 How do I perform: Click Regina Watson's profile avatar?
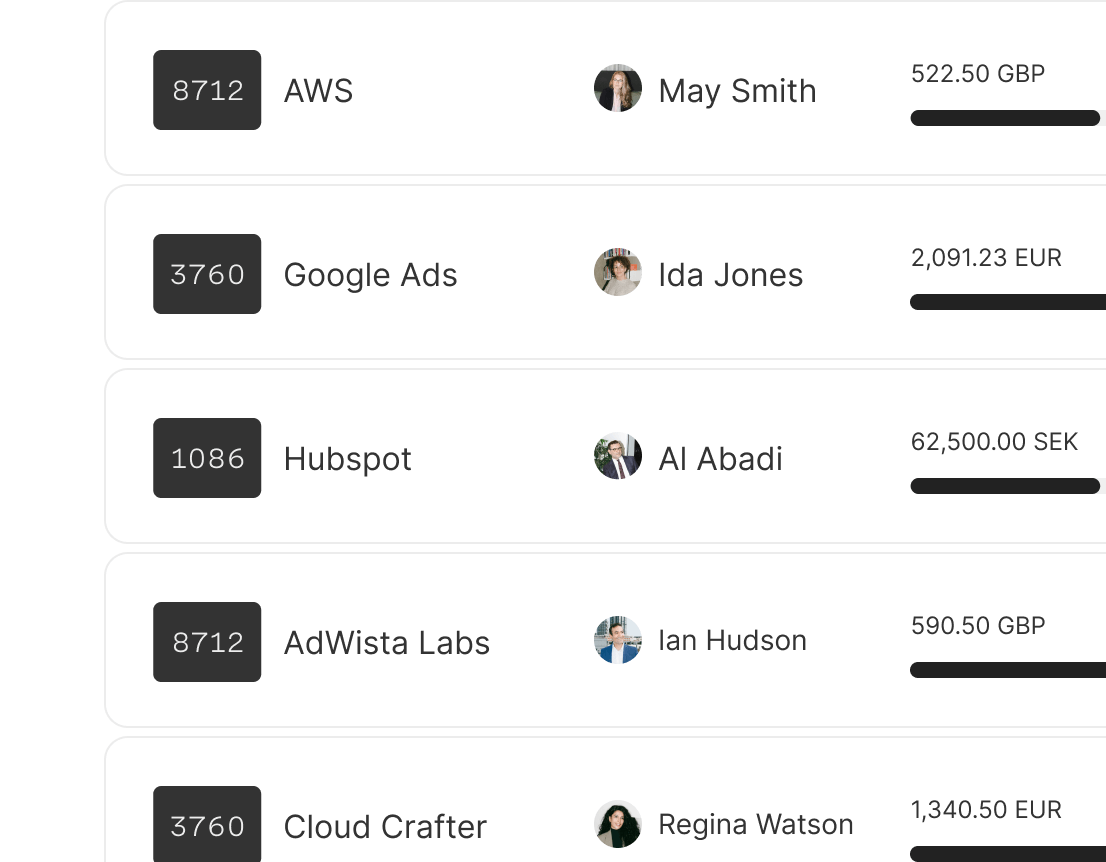617,825
